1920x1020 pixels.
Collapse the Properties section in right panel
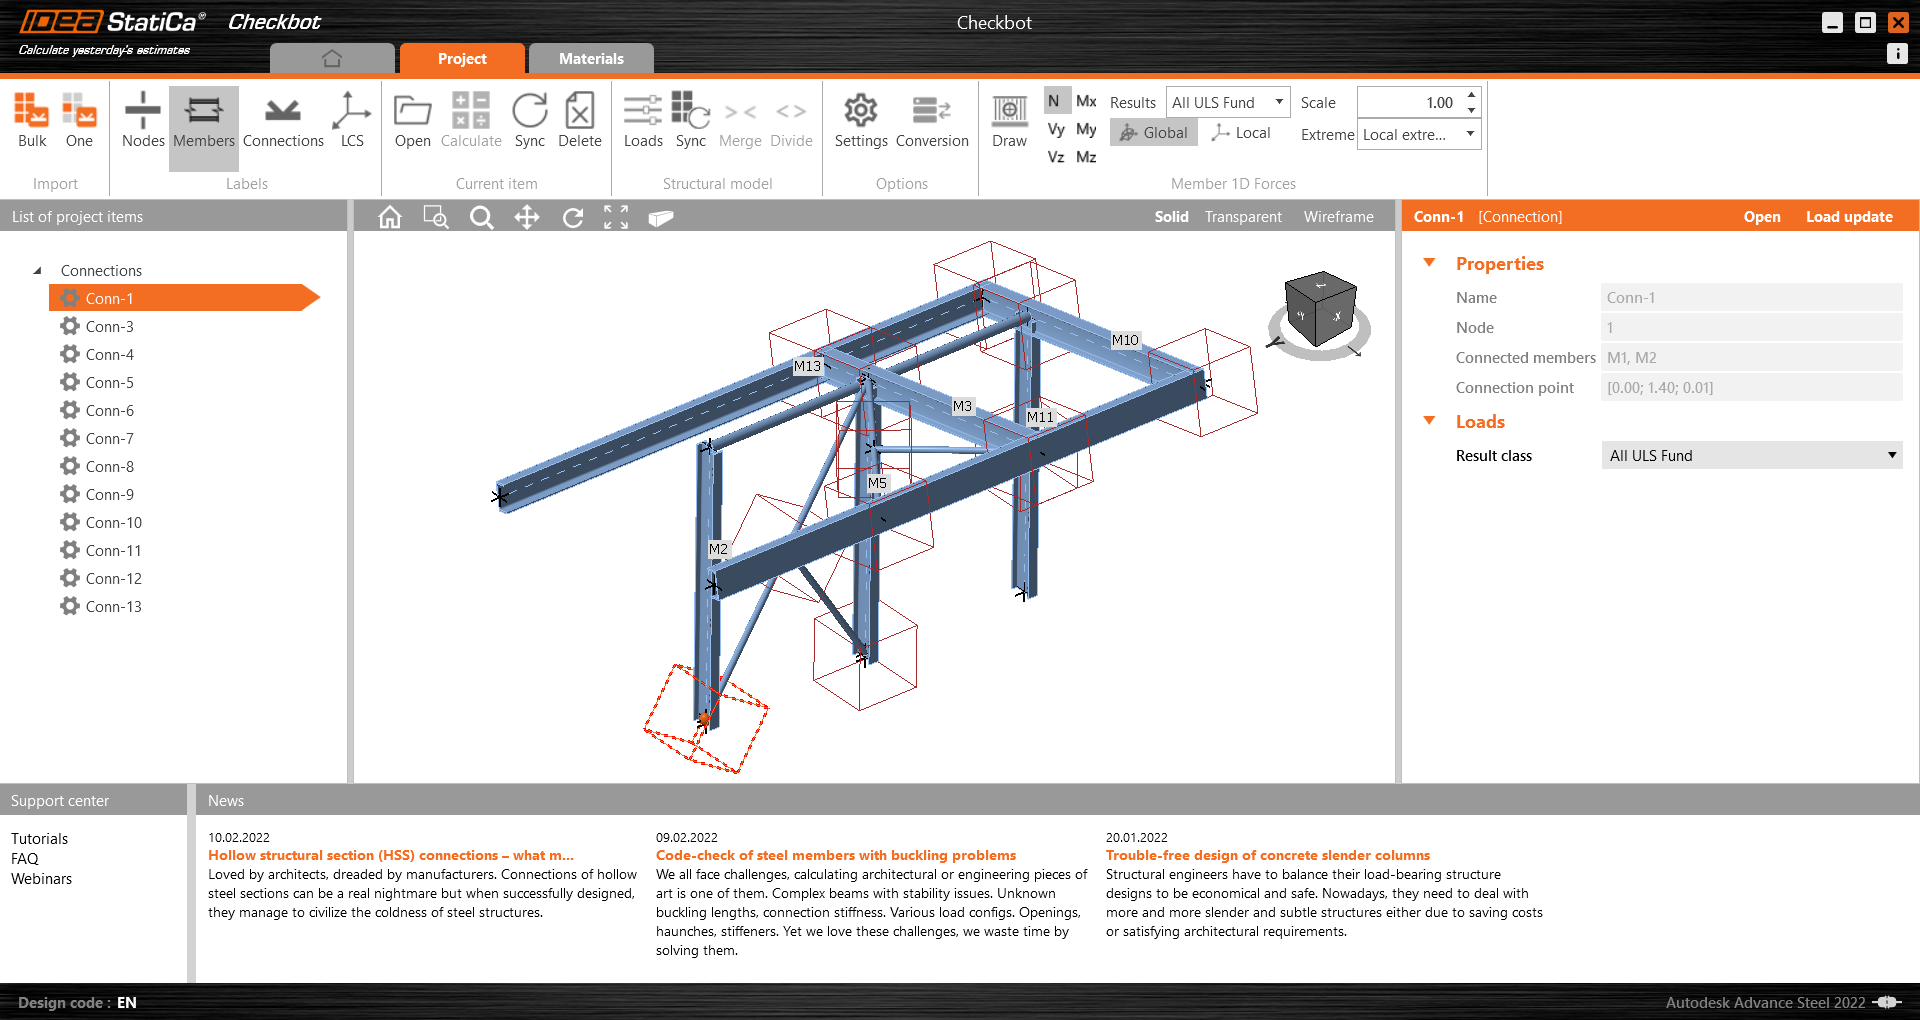tap(1429, 263)
